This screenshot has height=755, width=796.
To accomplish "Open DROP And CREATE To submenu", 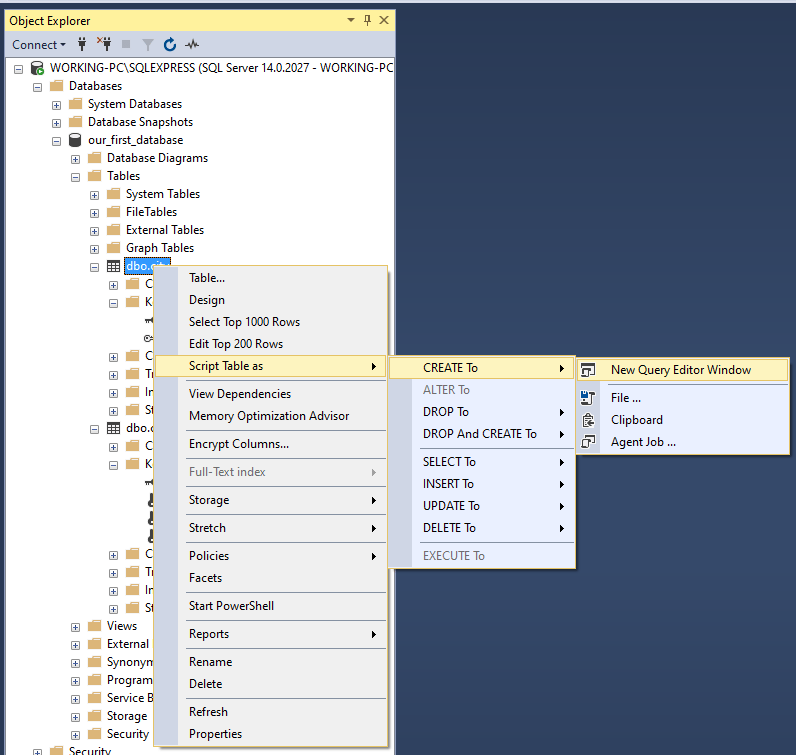I will coord(482,434).
